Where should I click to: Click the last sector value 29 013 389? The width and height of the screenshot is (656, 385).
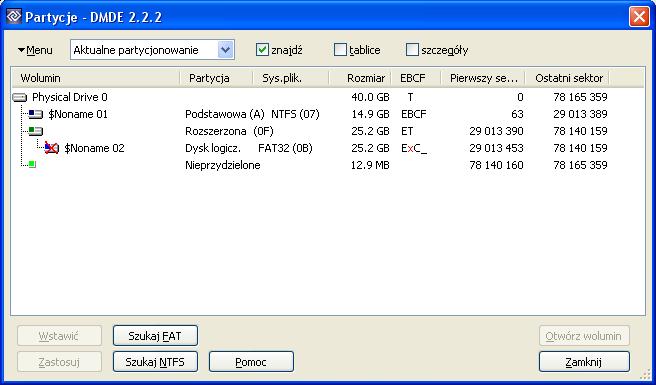click(x=580, y=114)
